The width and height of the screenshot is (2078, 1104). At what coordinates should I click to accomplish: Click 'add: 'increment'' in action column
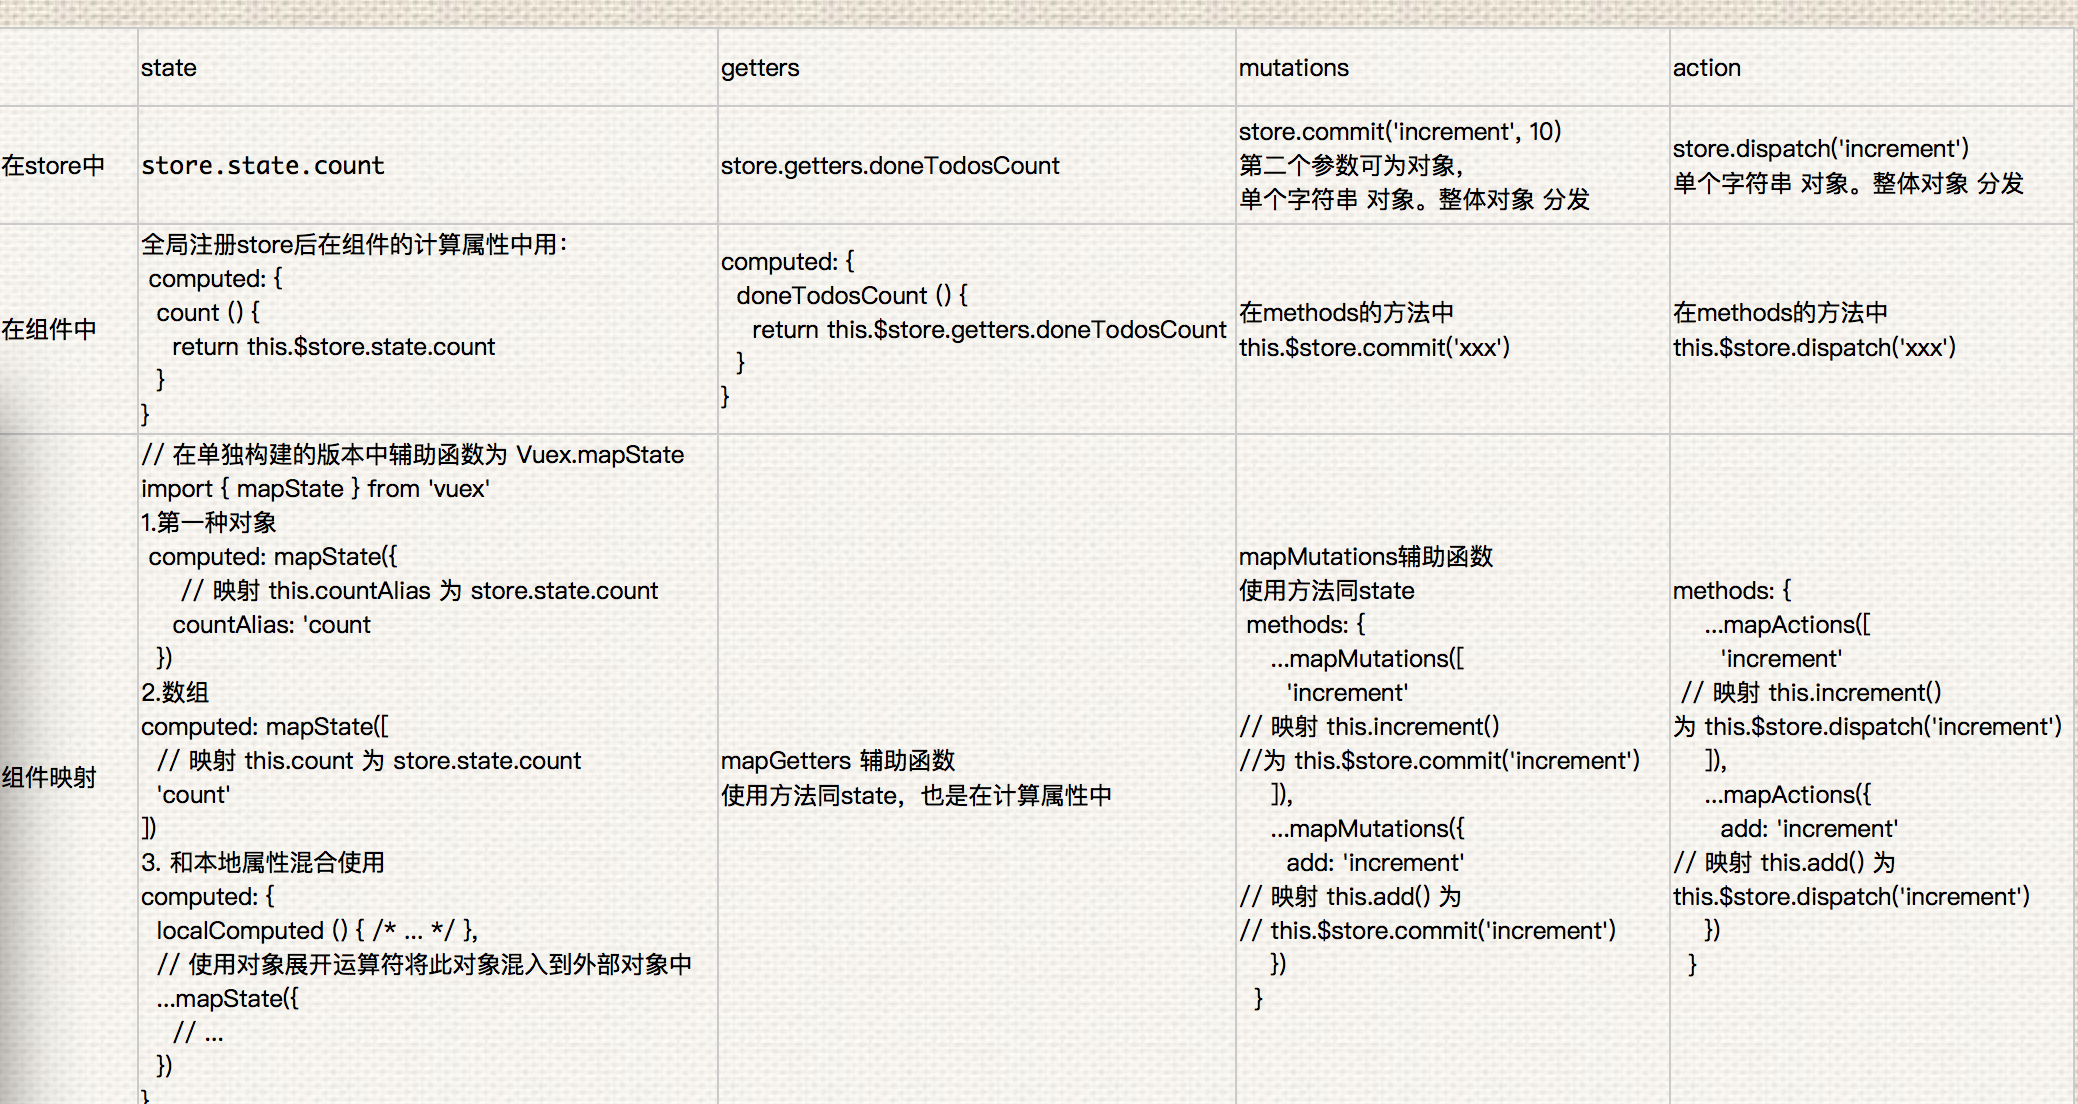[x=1809, y=829]
